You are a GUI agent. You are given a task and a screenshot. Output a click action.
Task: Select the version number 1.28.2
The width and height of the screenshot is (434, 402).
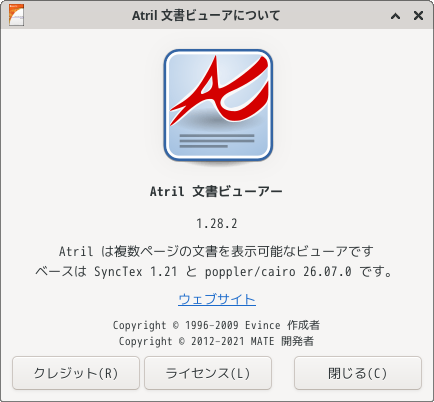[217, 223]
